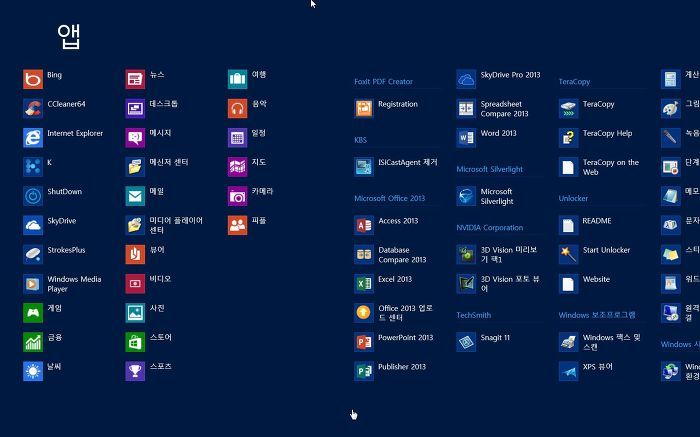Open the 메신저 센터 icon
This screenshot has height=437, width=700.
(135, 167)
